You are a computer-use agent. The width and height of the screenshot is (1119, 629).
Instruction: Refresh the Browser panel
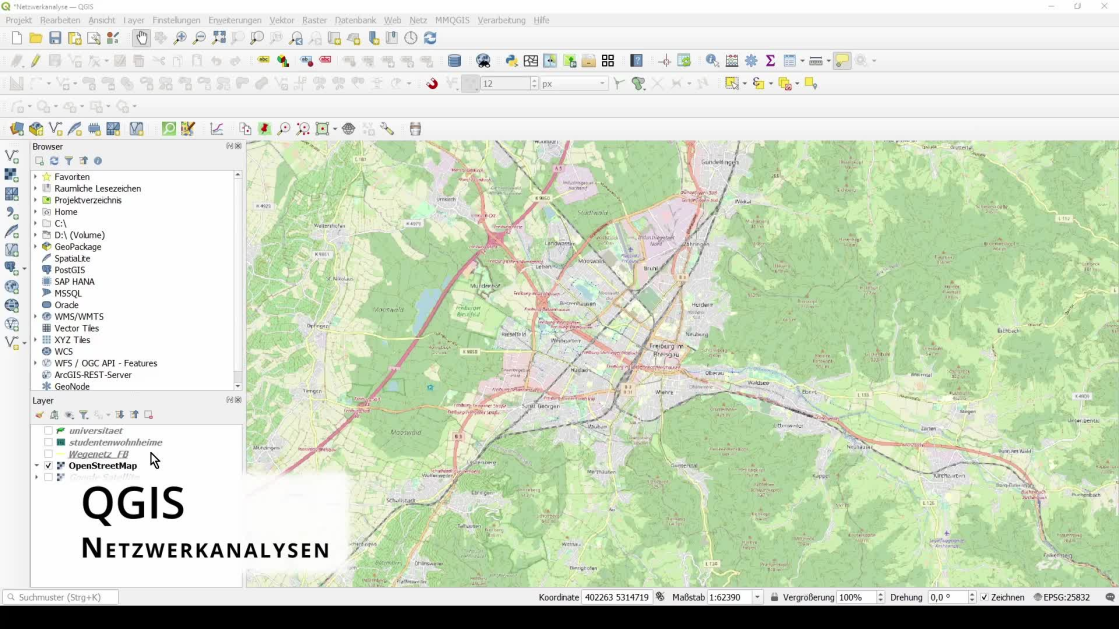click(x=54, y=161)
